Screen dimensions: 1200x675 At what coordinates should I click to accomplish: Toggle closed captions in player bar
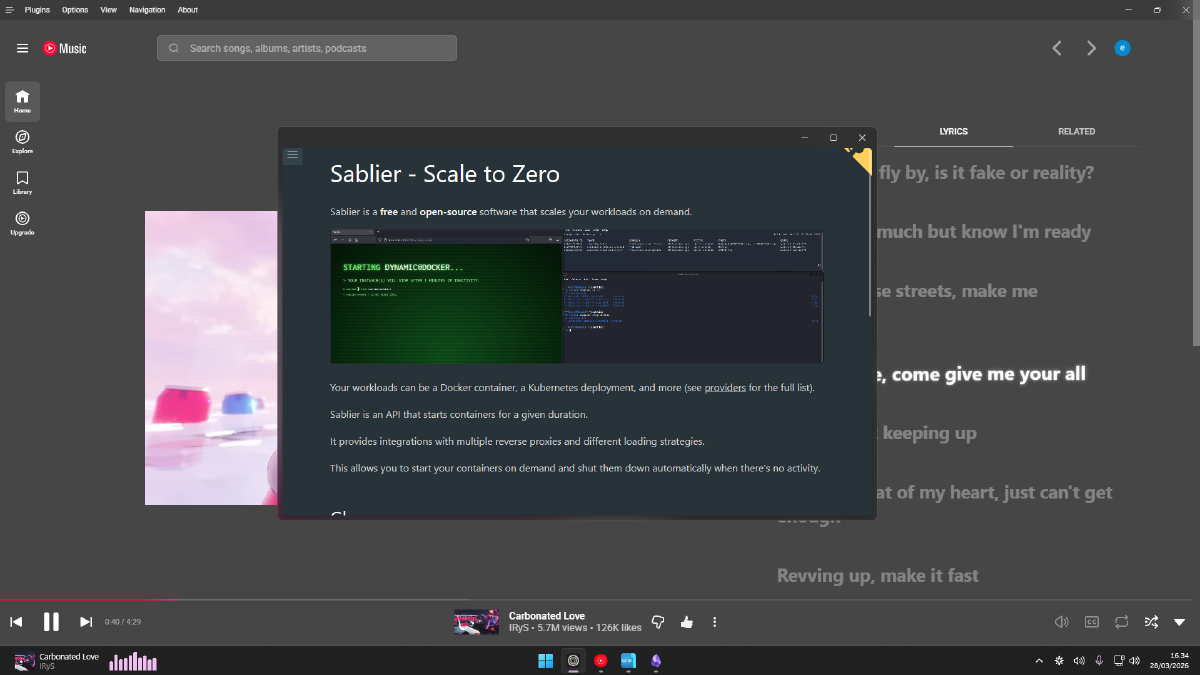click(1092, 622)
